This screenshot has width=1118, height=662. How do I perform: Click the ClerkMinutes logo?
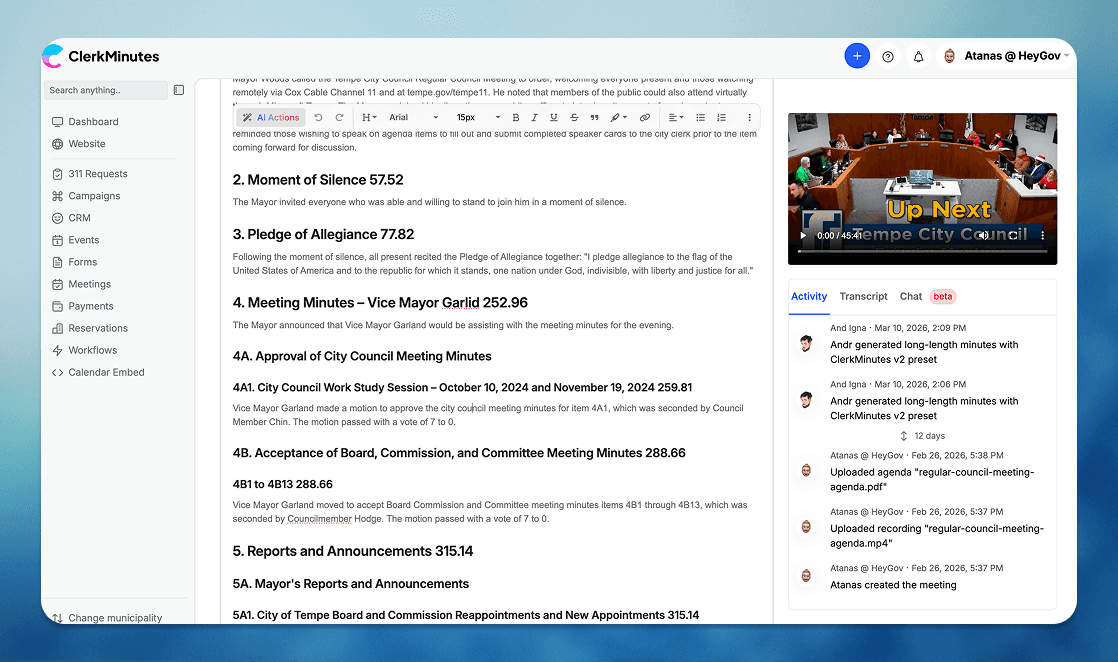point(101,56)
